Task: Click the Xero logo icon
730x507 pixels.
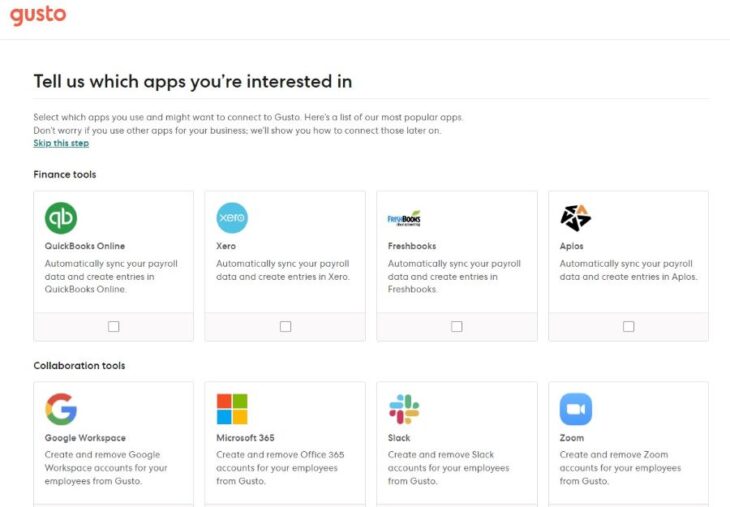Action: click(x=232, y=218)
